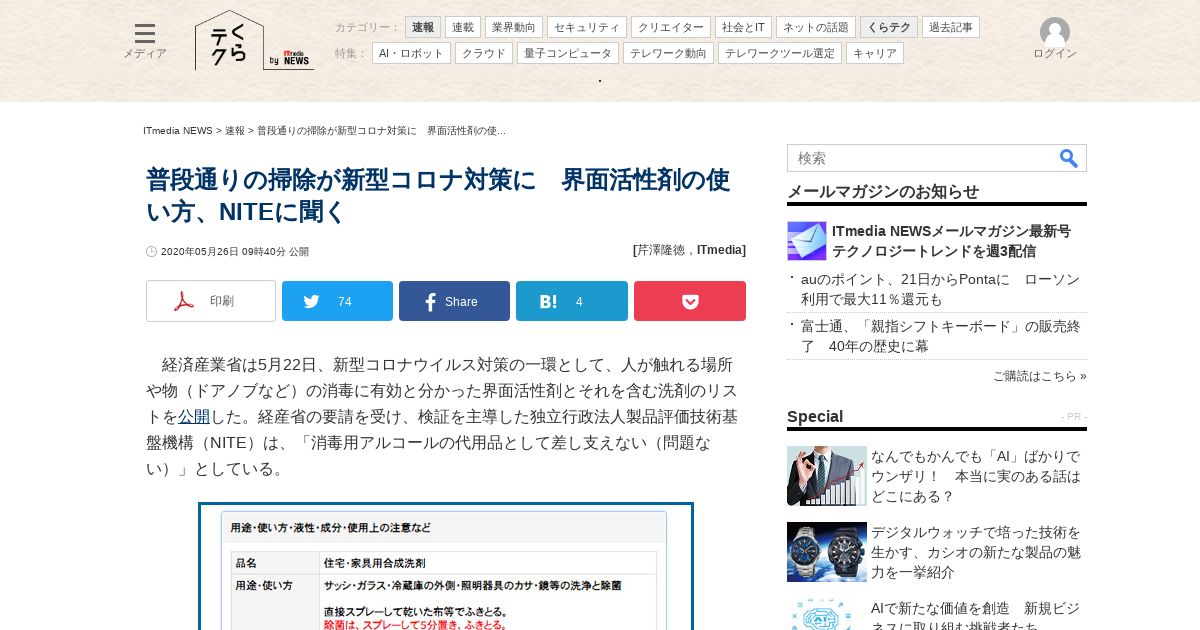Click the mail magazine envelope icon

coord(807,241)
